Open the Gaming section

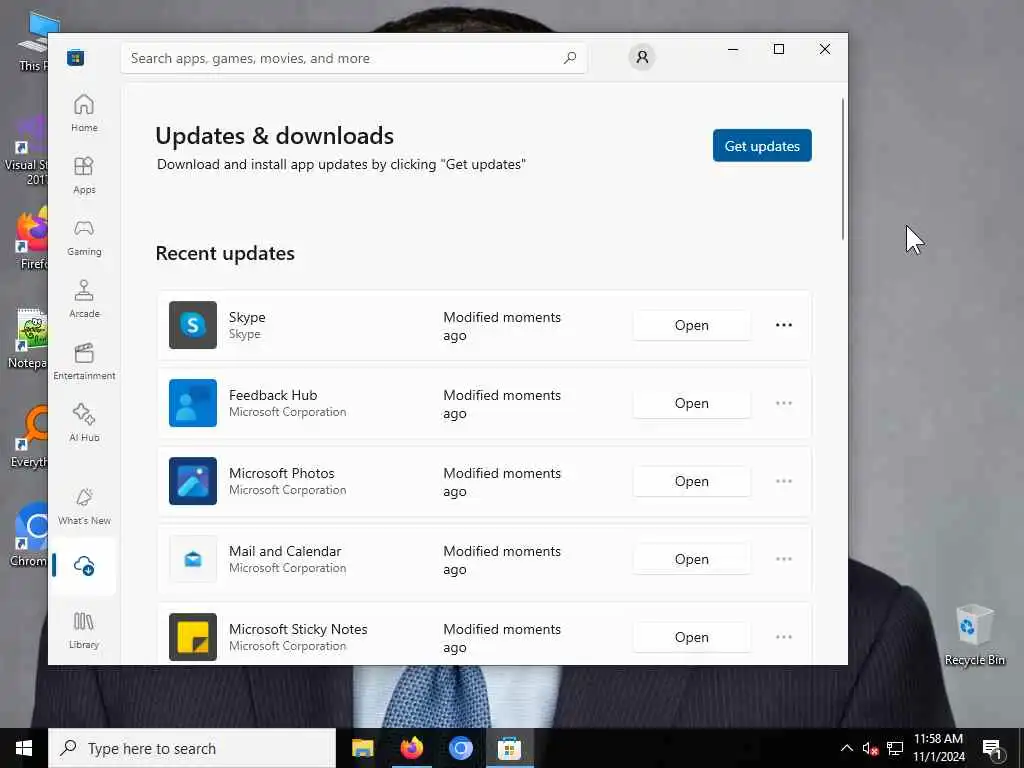point(84,238)
